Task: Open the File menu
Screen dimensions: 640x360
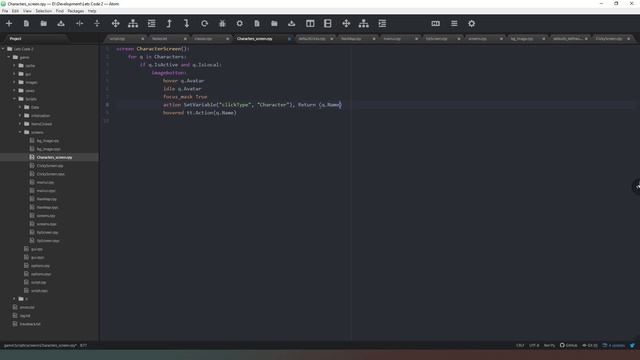Action: [5, 11]
